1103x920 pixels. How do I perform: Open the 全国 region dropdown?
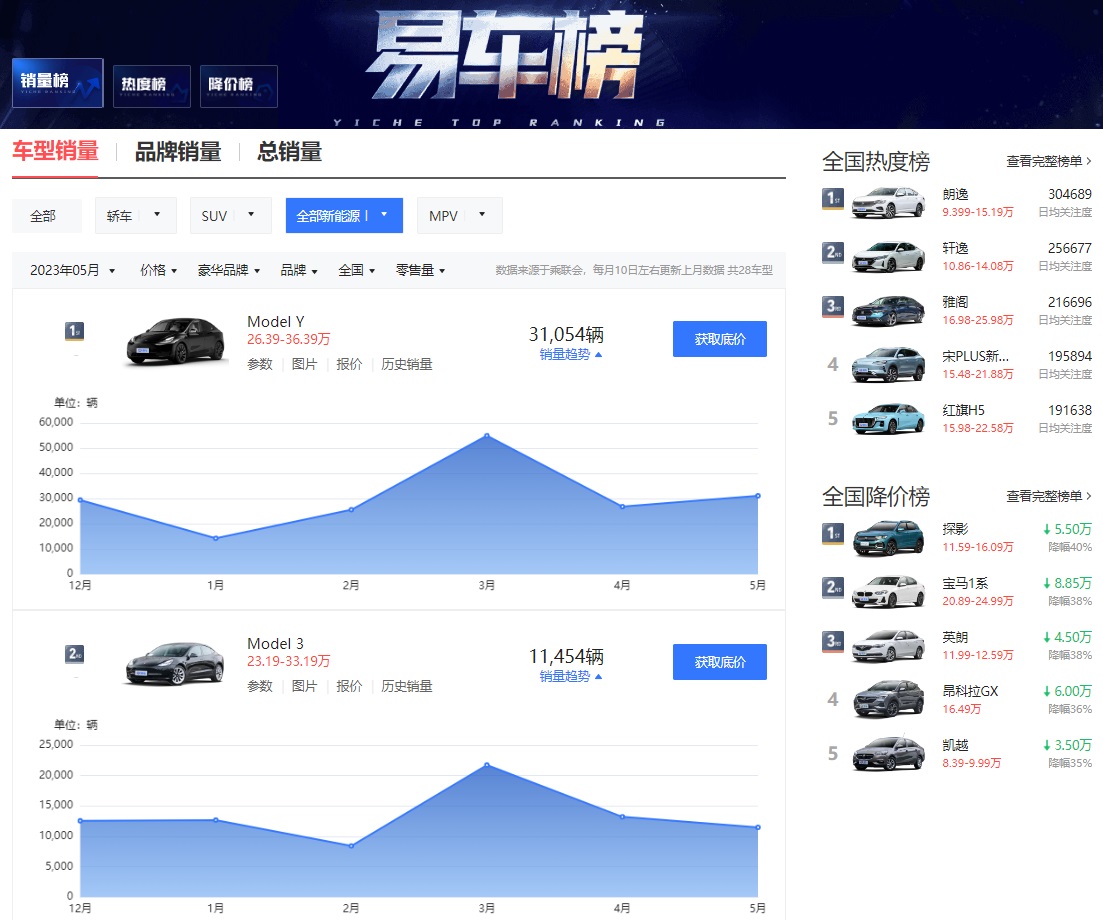coord(357,270)
